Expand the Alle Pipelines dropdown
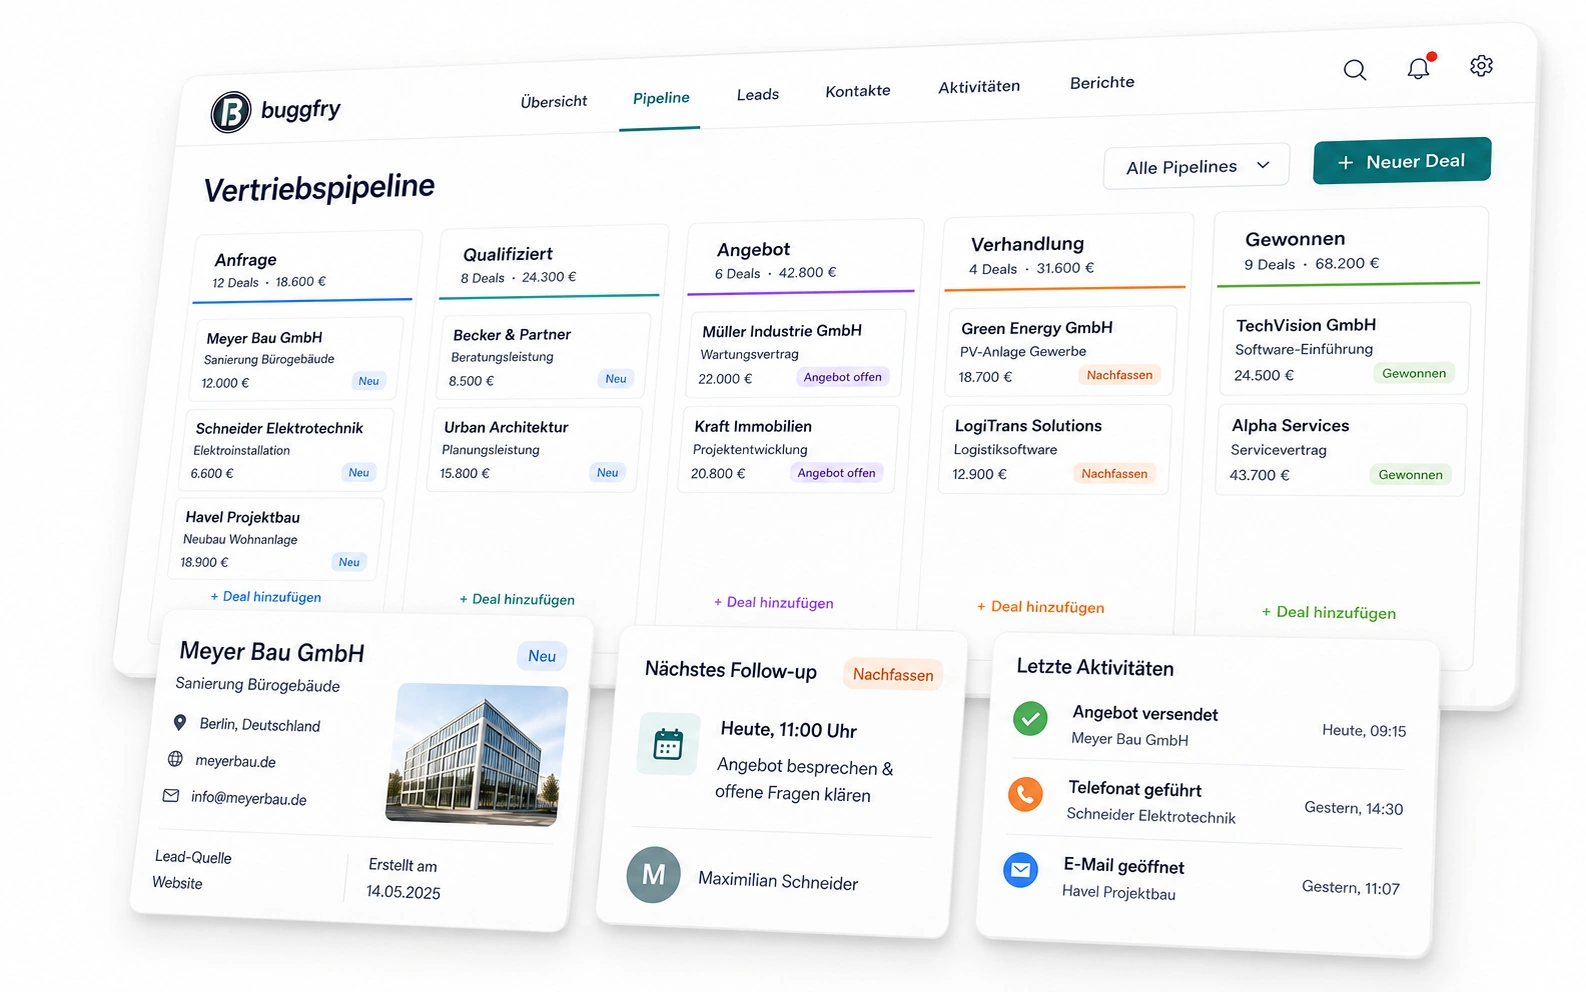Image resolution: width=1586 pixels, height=992 pixels. point(1196,167)
